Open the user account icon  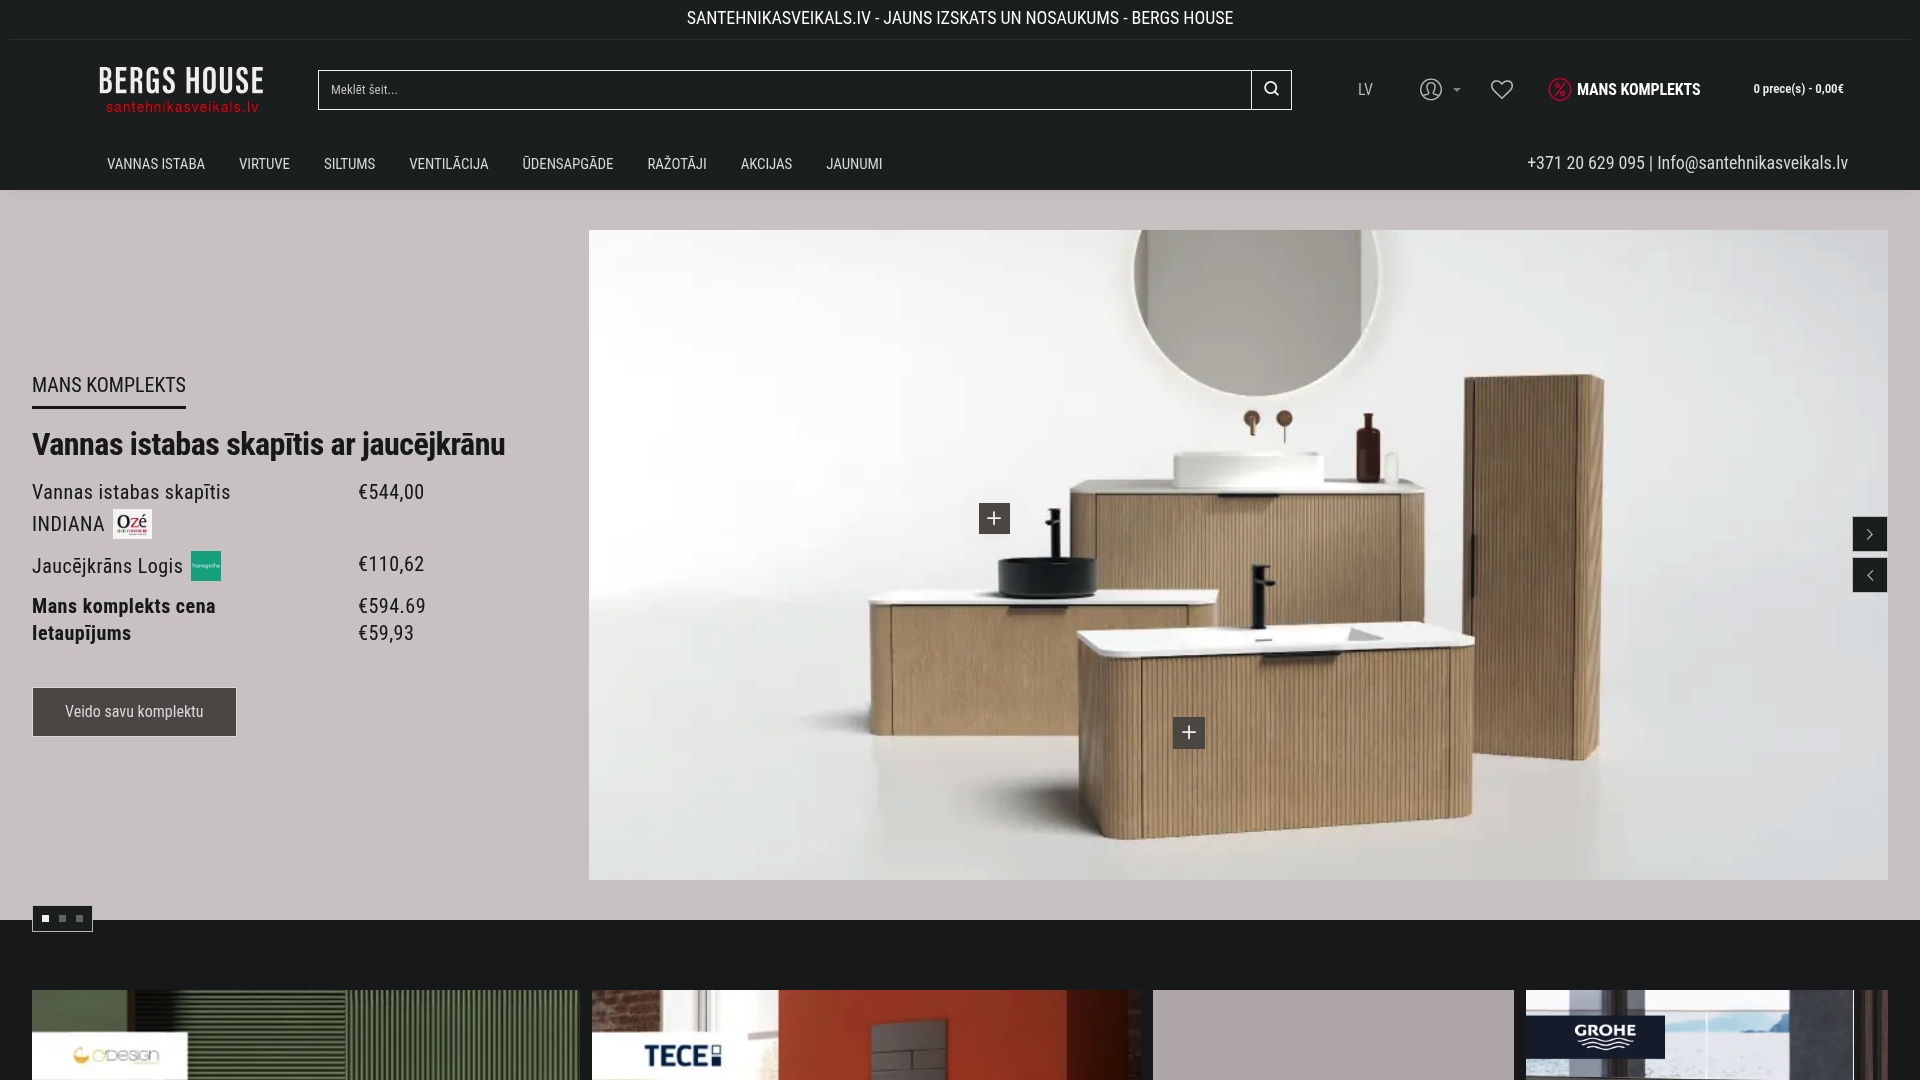[1431, 89]
